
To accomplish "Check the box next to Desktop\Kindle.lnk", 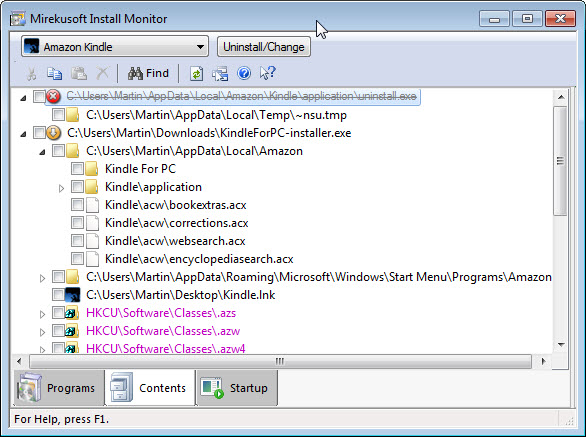I will (x=58, y=295).
